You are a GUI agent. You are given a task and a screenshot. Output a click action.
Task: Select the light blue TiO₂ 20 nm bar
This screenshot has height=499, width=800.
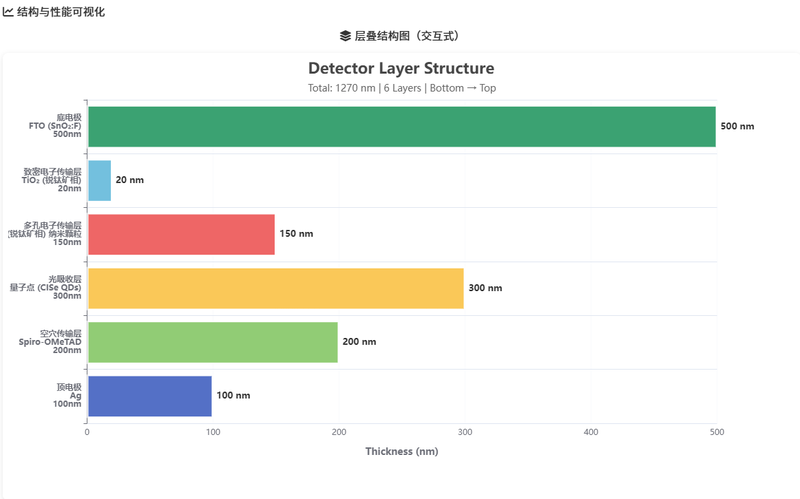[99, 180]
